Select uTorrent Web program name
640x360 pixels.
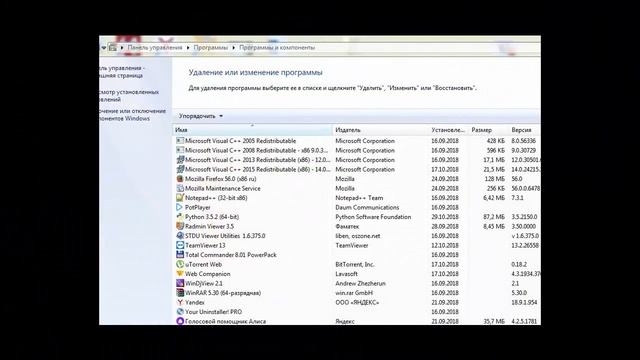(x=203, y=264)
